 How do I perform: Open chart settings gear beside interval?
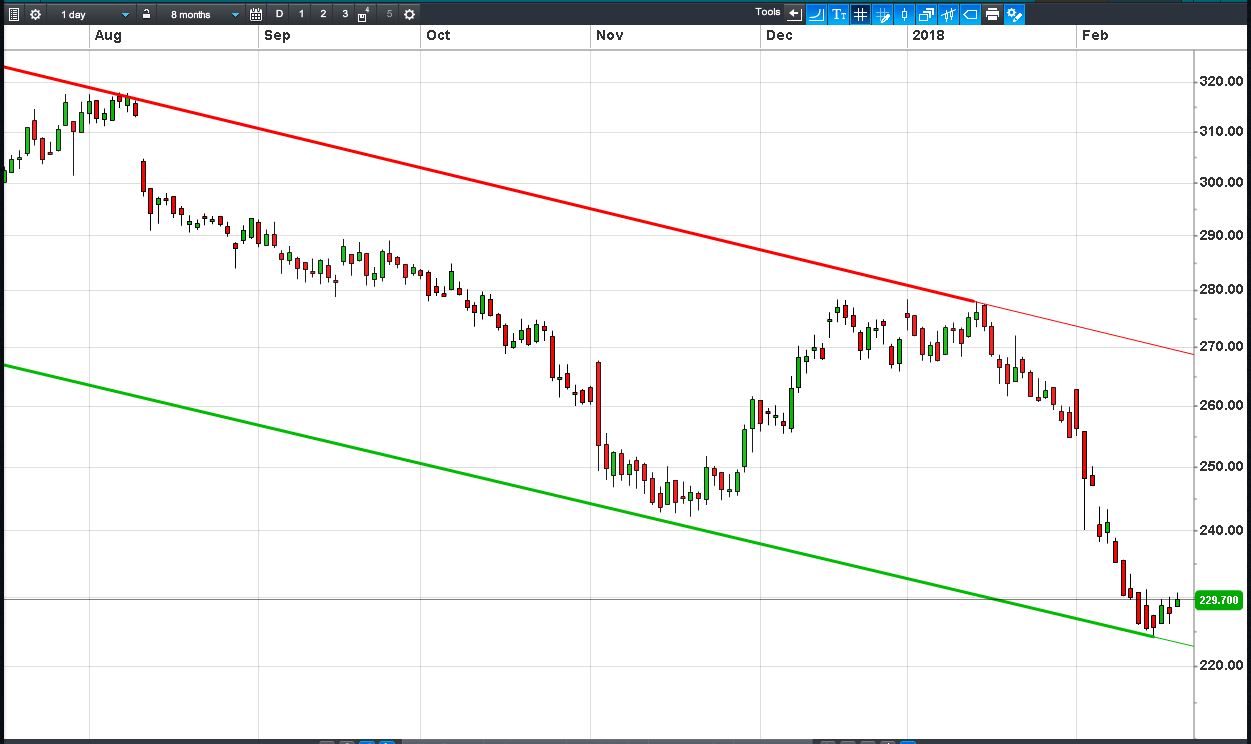pyautogui.click(x=36, y=14)
